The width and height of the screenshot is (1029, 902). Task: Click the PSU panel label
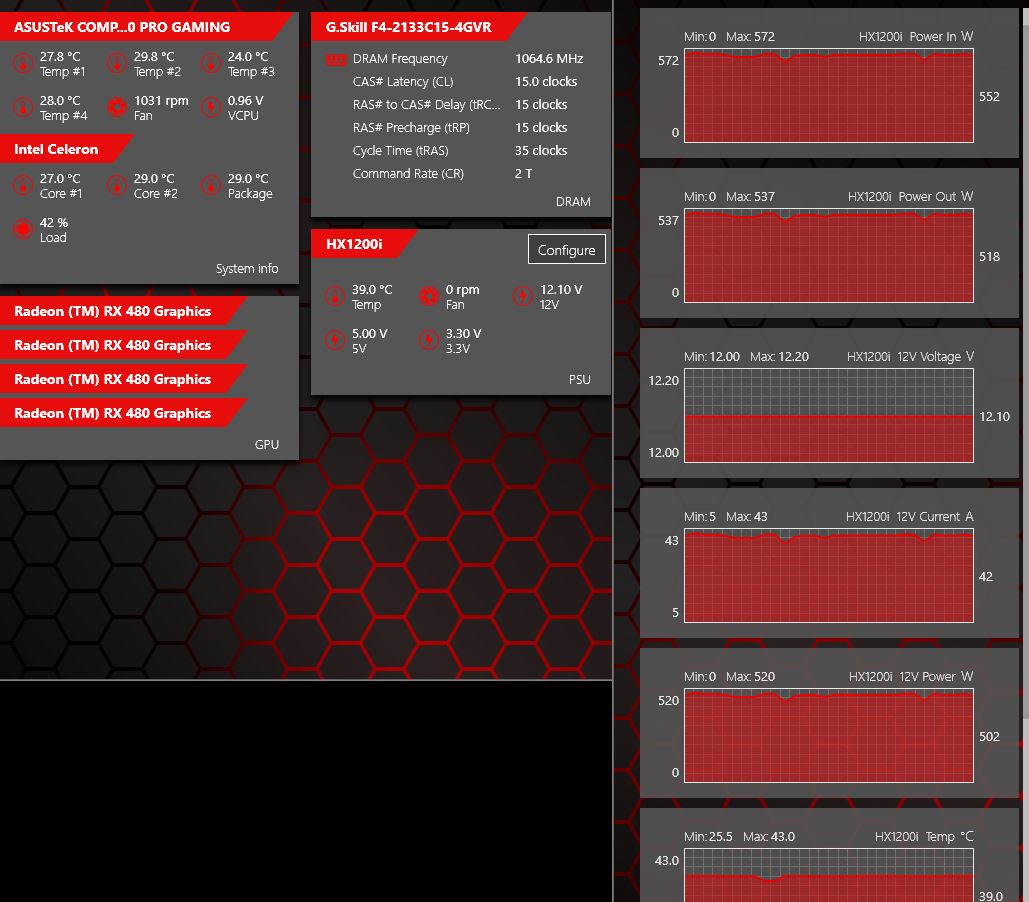(x=579, y=379)
